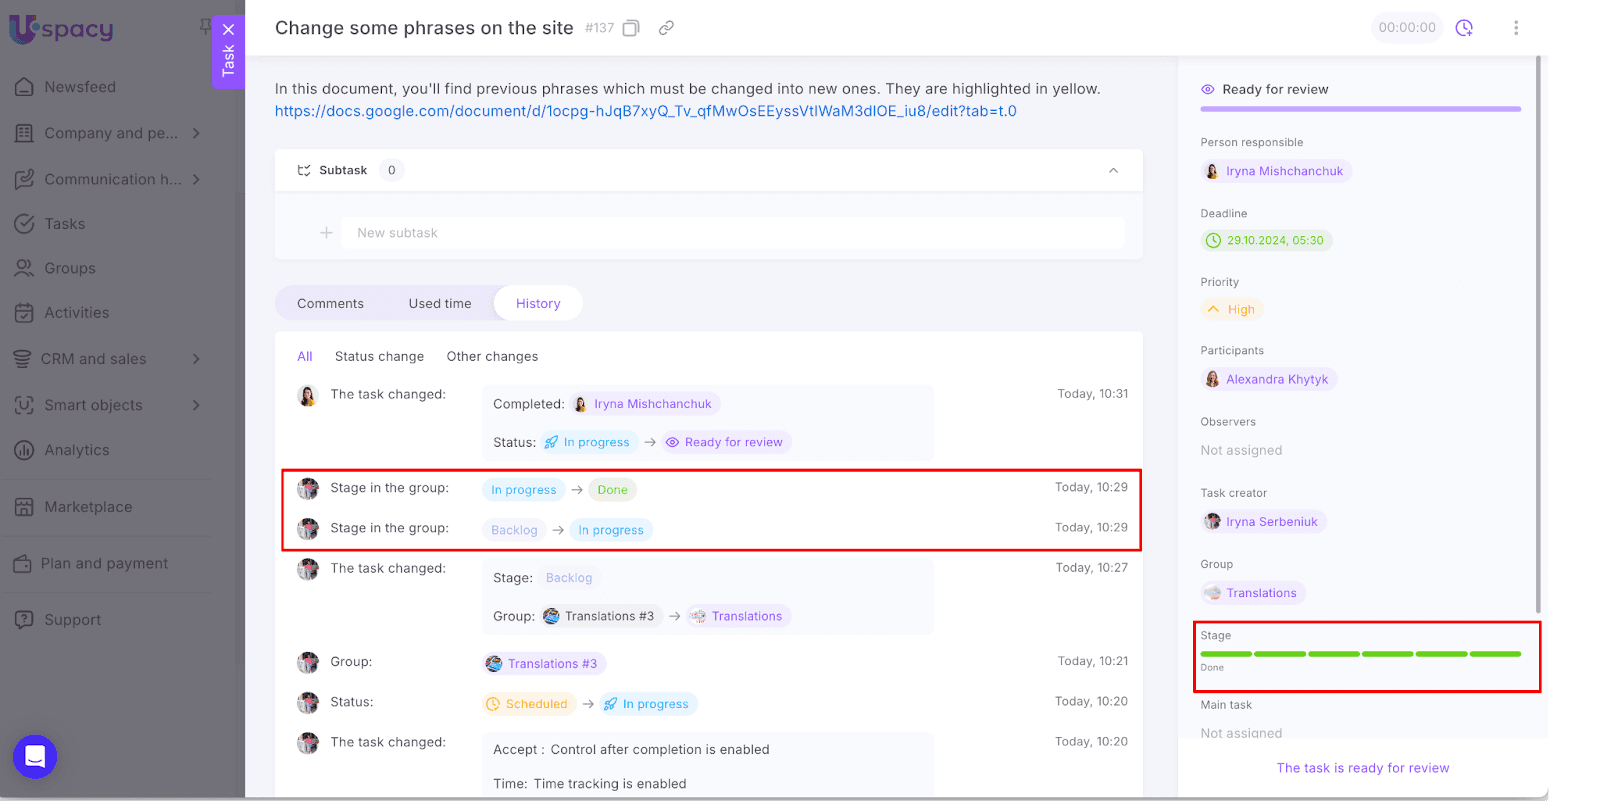Click the copy task link icon
This screenshot has width=1600, height=801.
666,28
